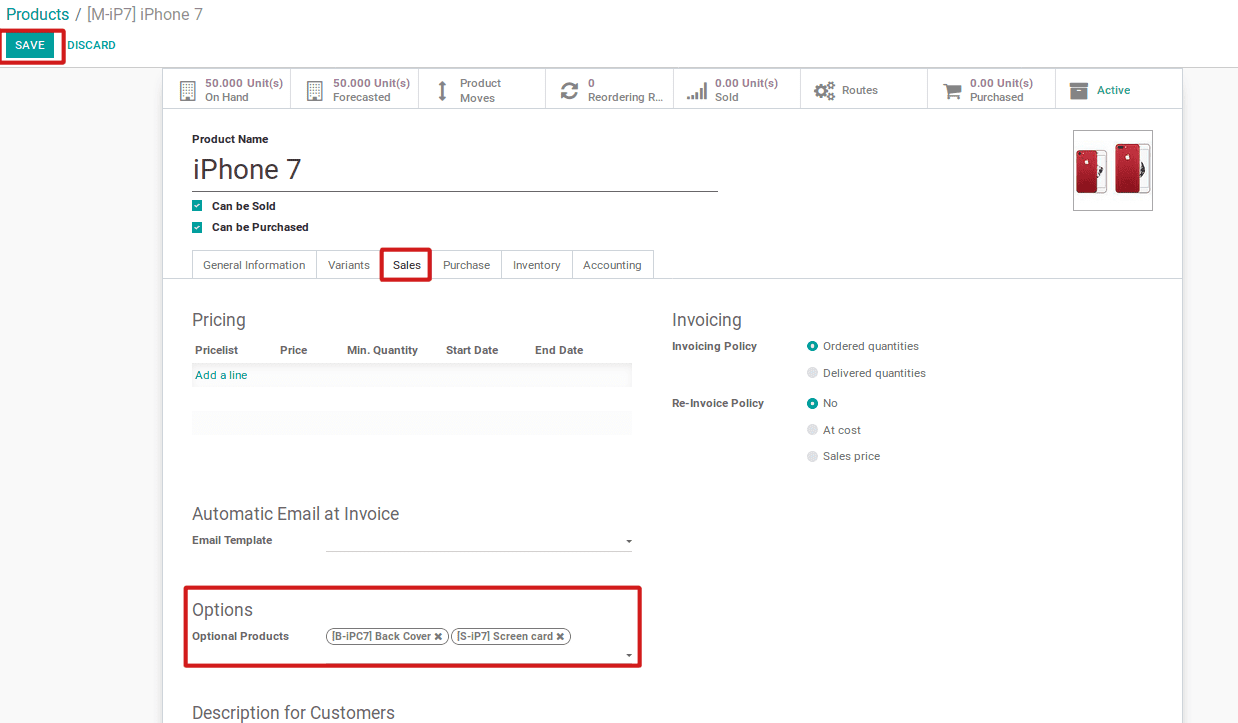This screenshot has height=723, width=1238.
Task: Click the Purchased shopping cart icon
Action: [952, 90]
